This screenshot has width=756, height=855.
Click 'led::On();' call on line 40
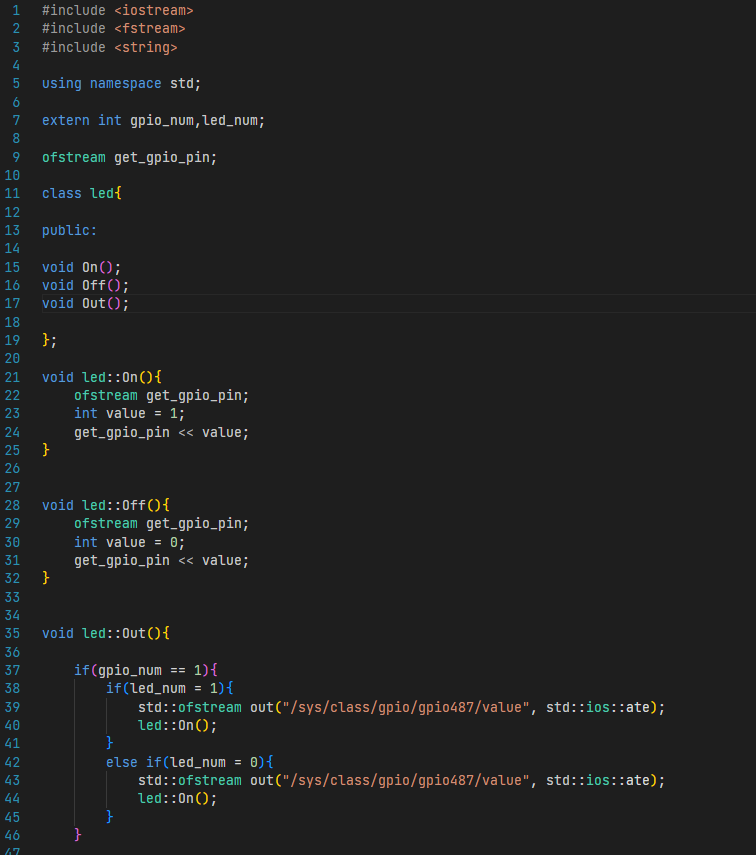tap(177, 725)
